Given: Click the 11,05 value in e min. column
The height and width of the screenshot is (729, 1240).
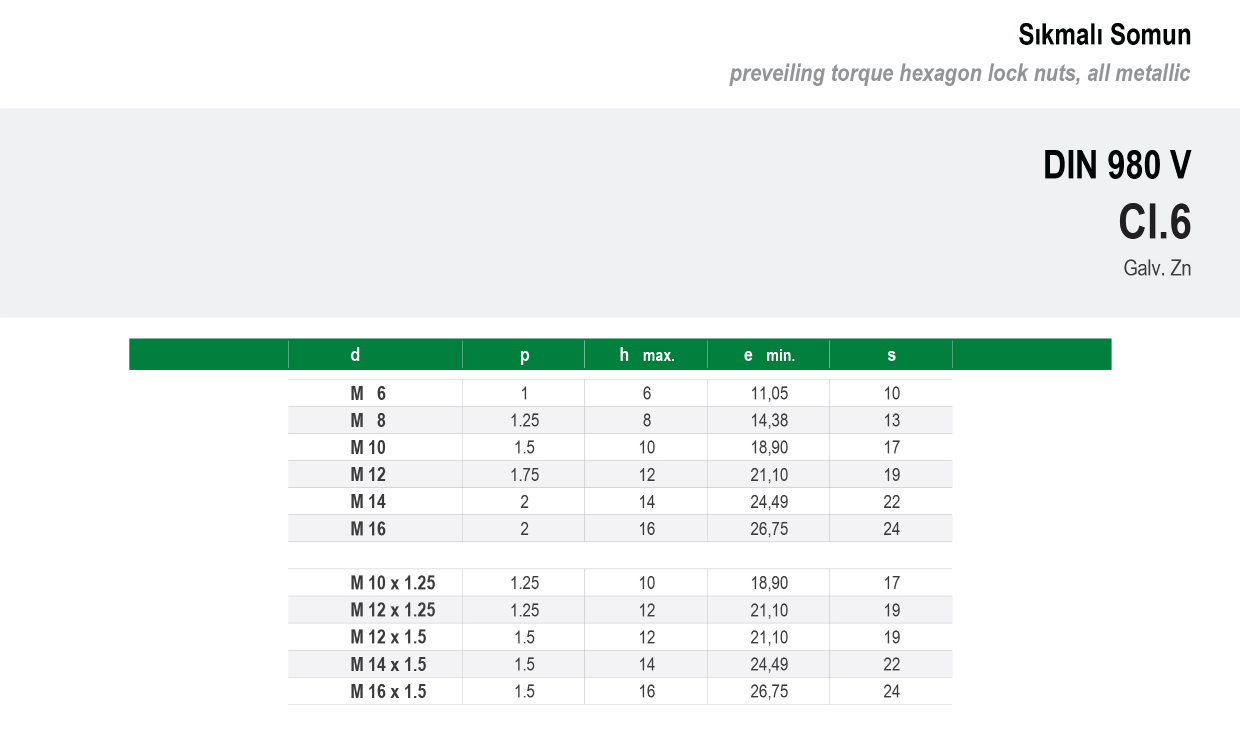Looking at the screenshot, I should click(768, 394).
